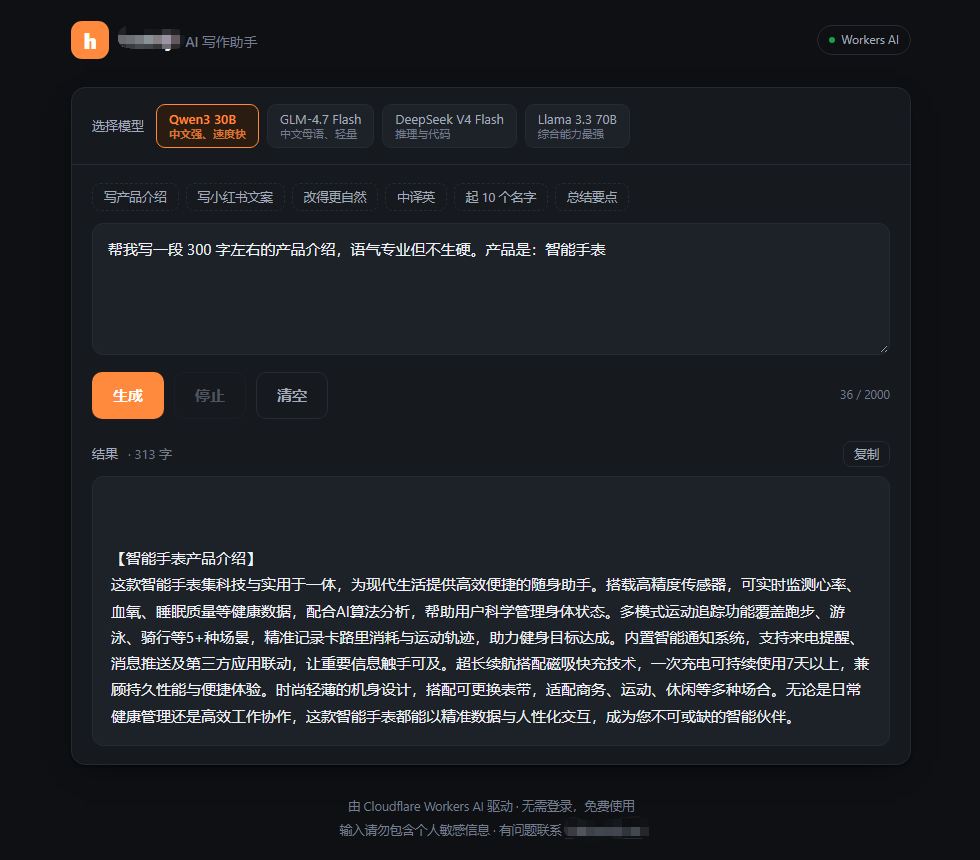The height and width of the screenshot is (860, 980).
Task: Choose the 写小红书文案 prompt preset
Action: [x=235, y=197]
